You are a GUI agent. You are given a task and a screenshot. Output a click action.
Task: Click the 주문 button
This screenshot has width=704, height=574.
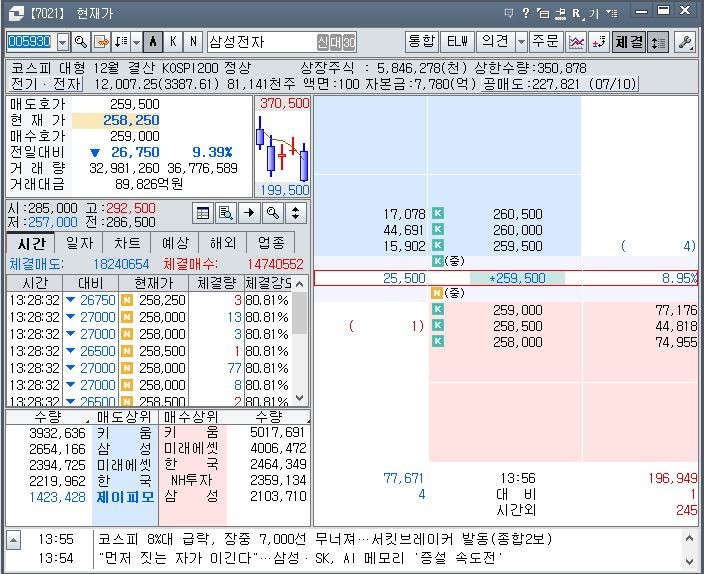(x=546, y=42)
